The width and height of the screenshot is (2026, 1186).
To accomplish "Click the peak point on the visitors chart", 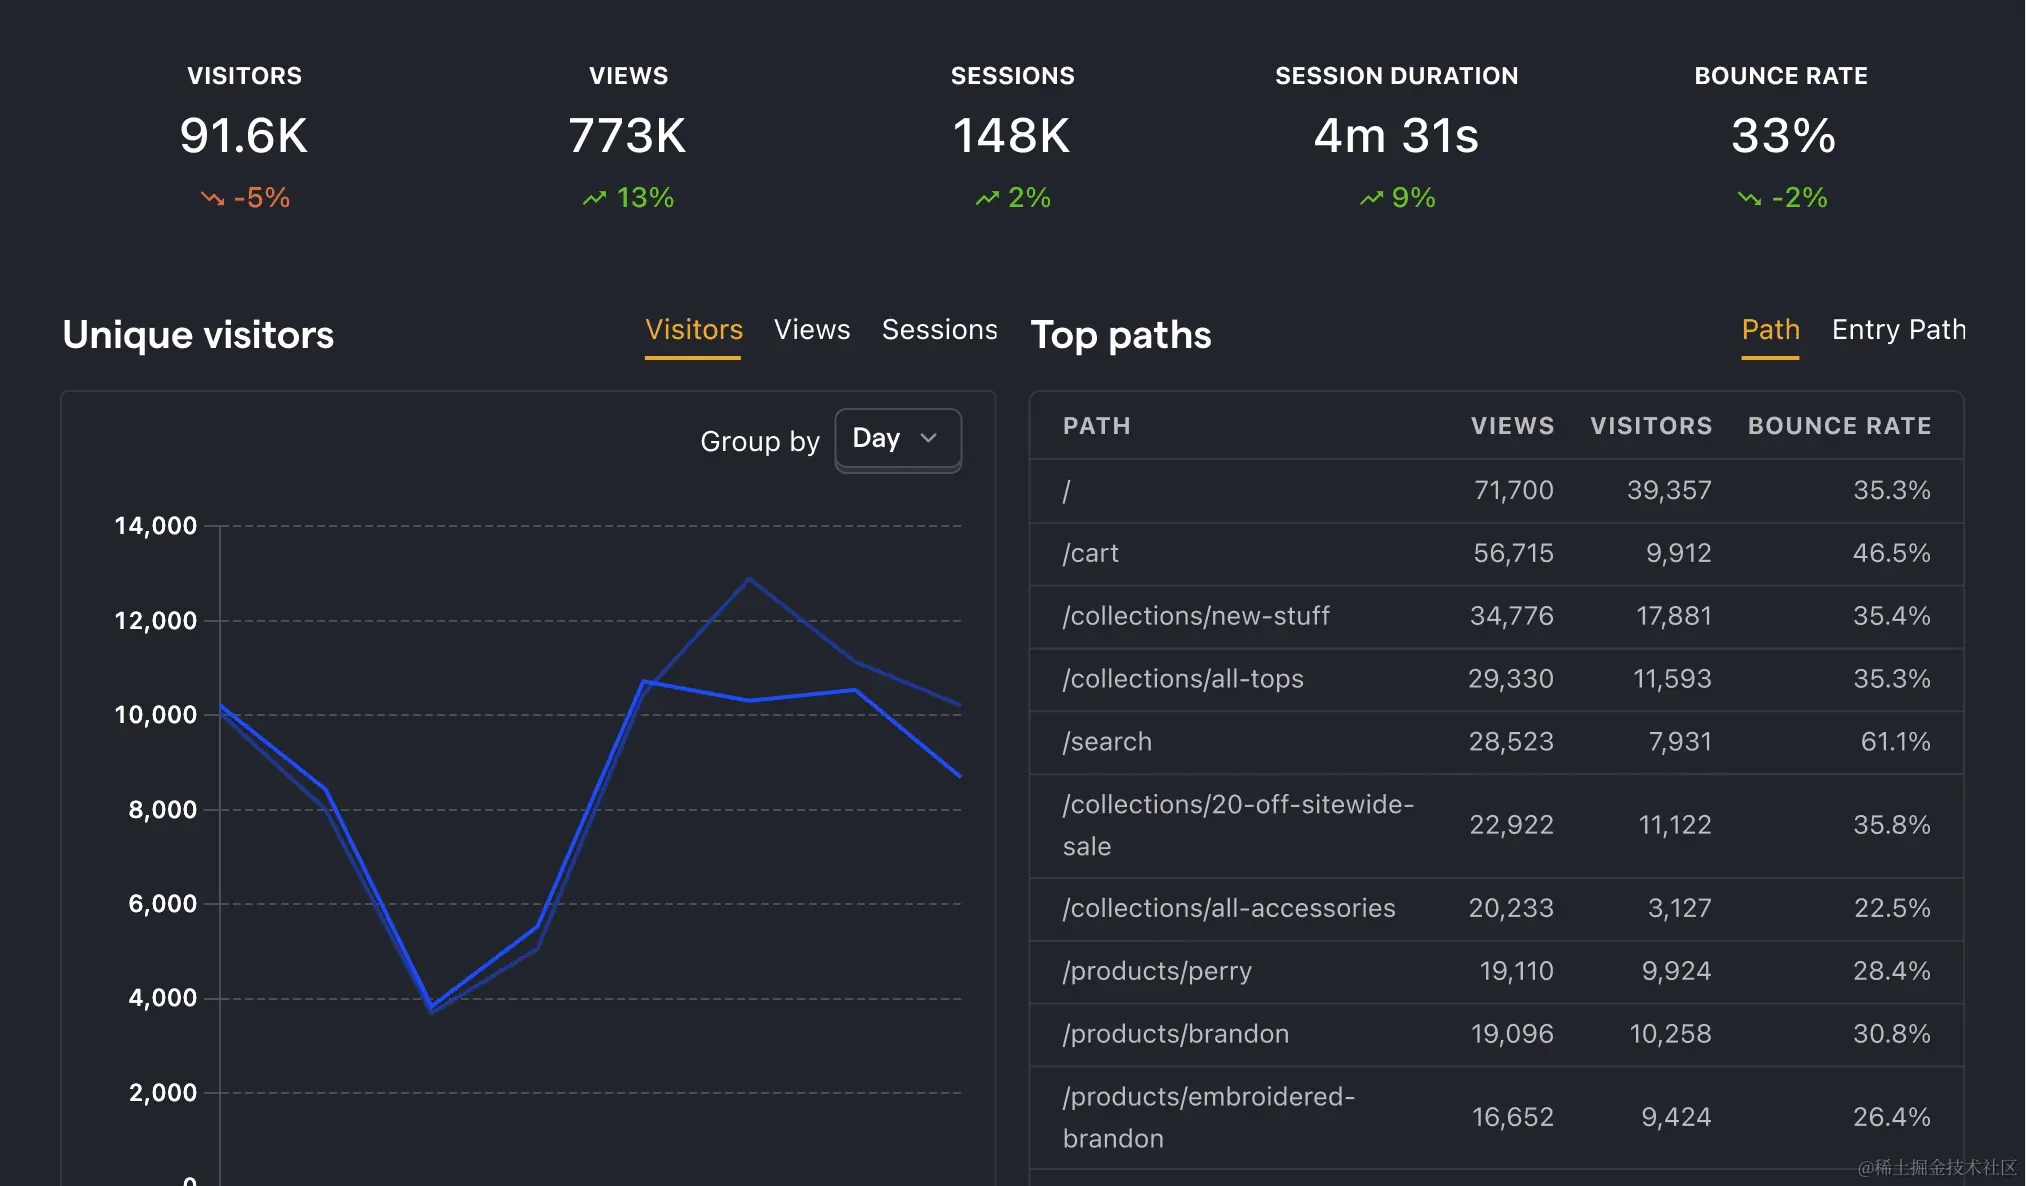I will (749, 579).
